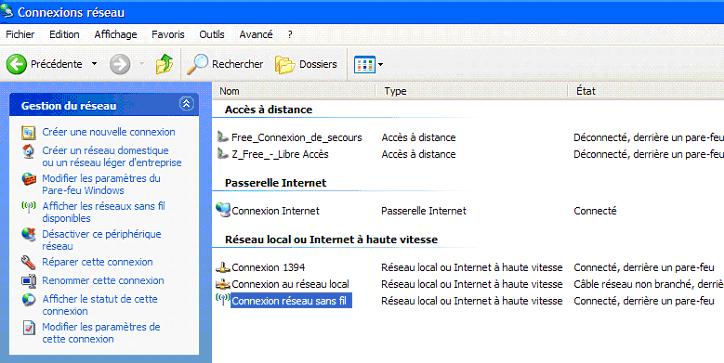Click the grey forward arrow icon

pyautogui.click(x=120, y=64)
